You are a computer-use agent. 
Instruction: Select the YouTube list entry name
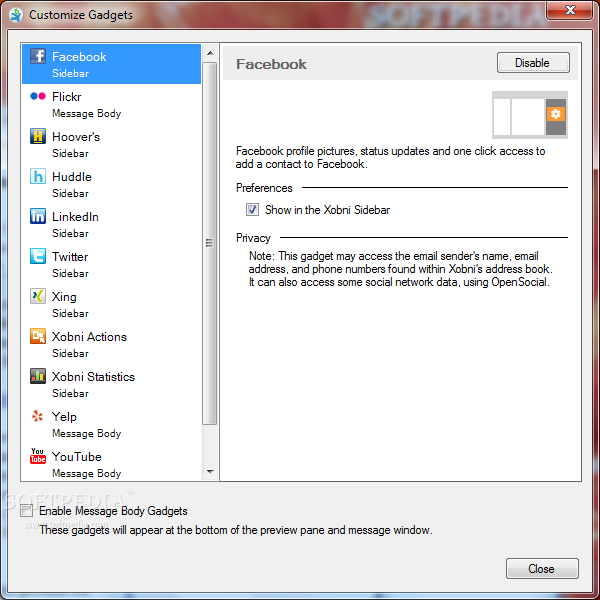tap(77, 457)
